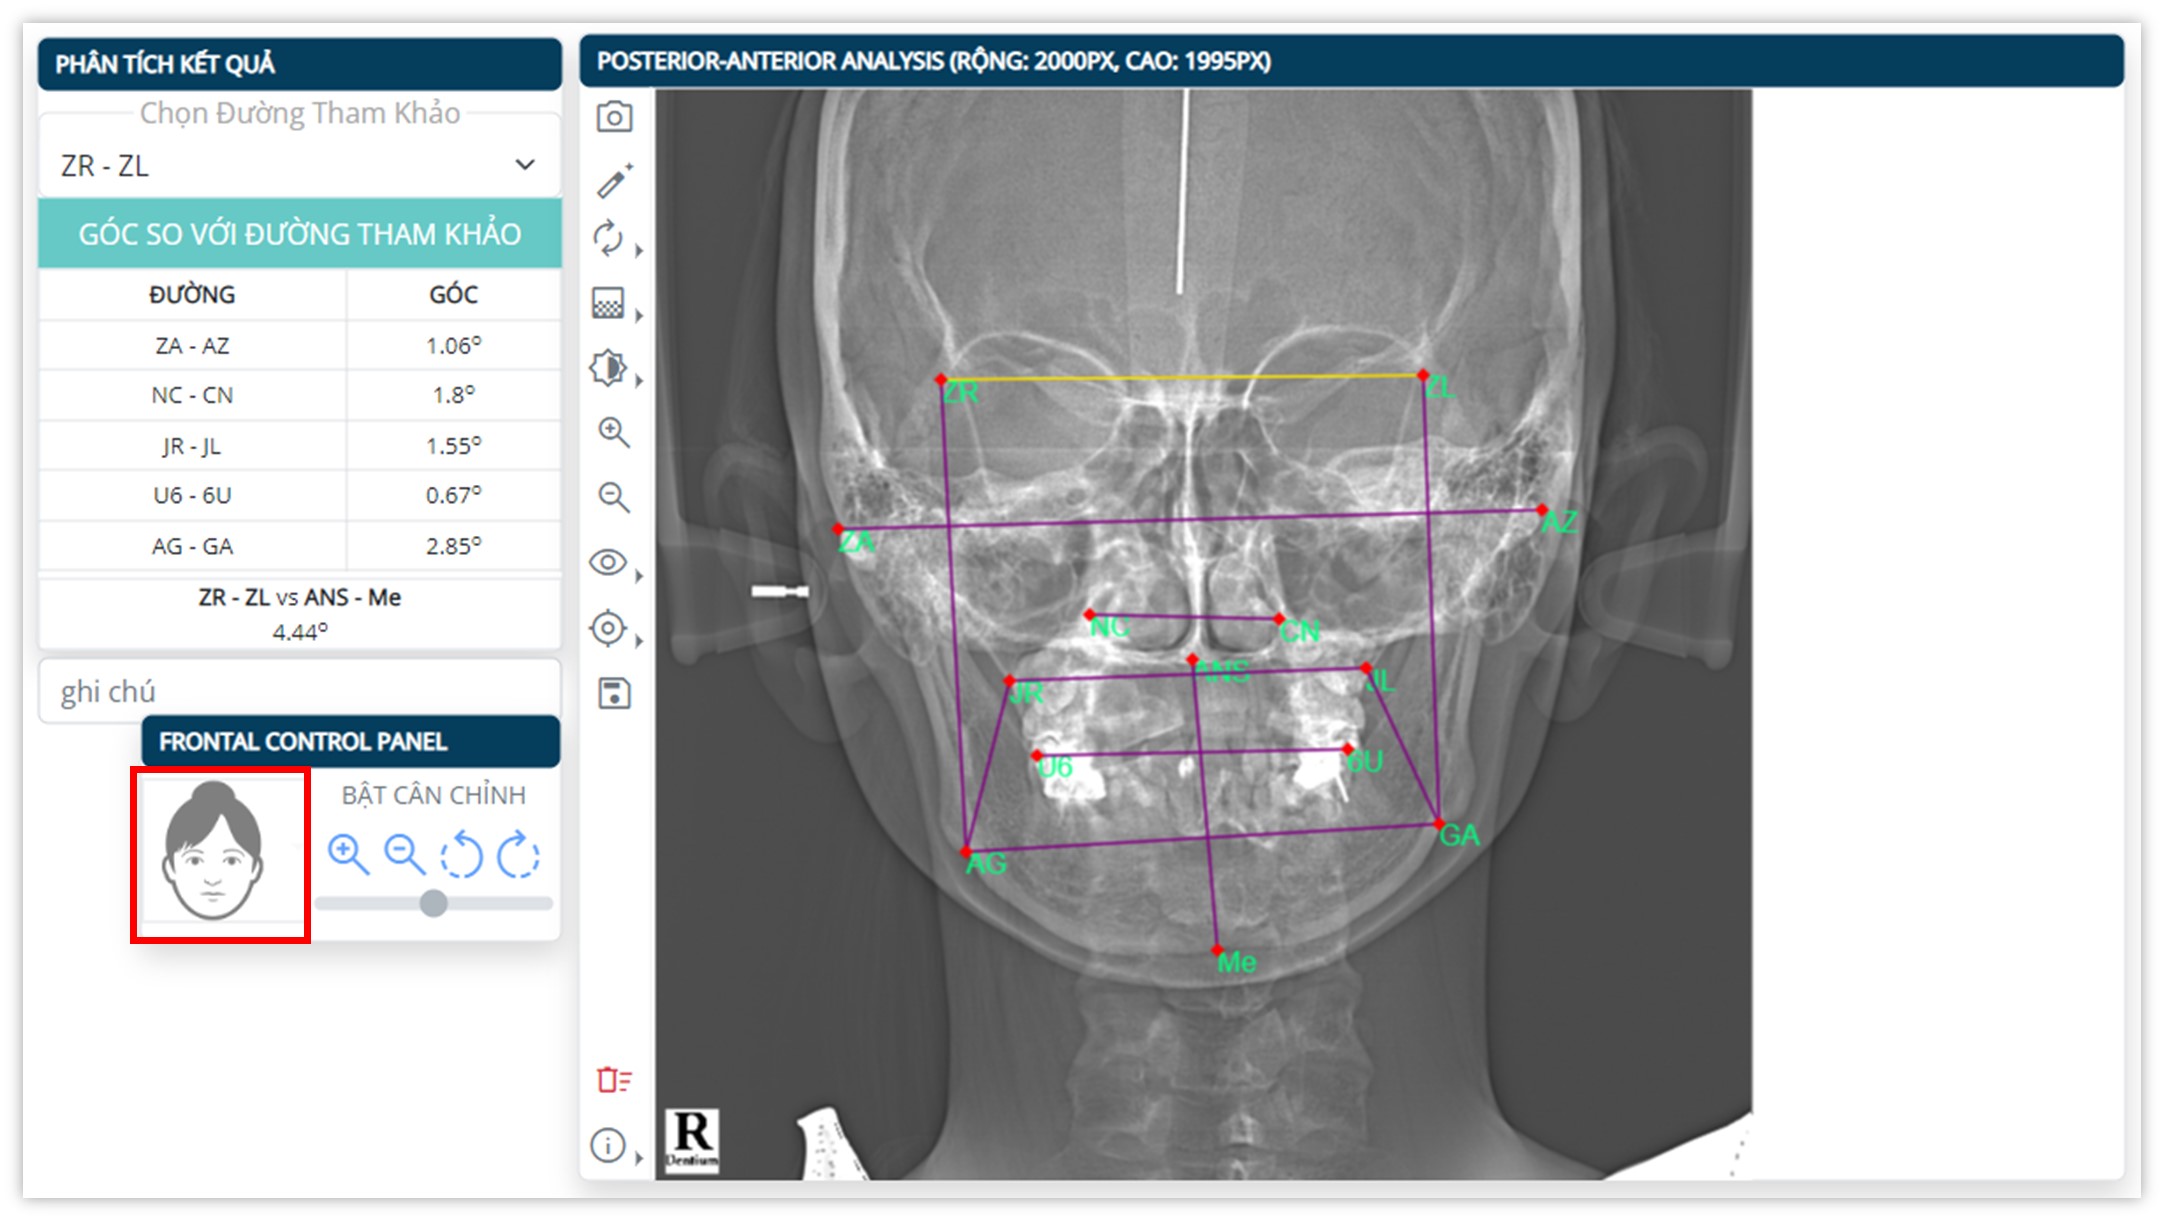This screenshot has width=2164, height=1221.
Task: Rotate counterclockwise in frontal control panel
Action: (461, 855)
